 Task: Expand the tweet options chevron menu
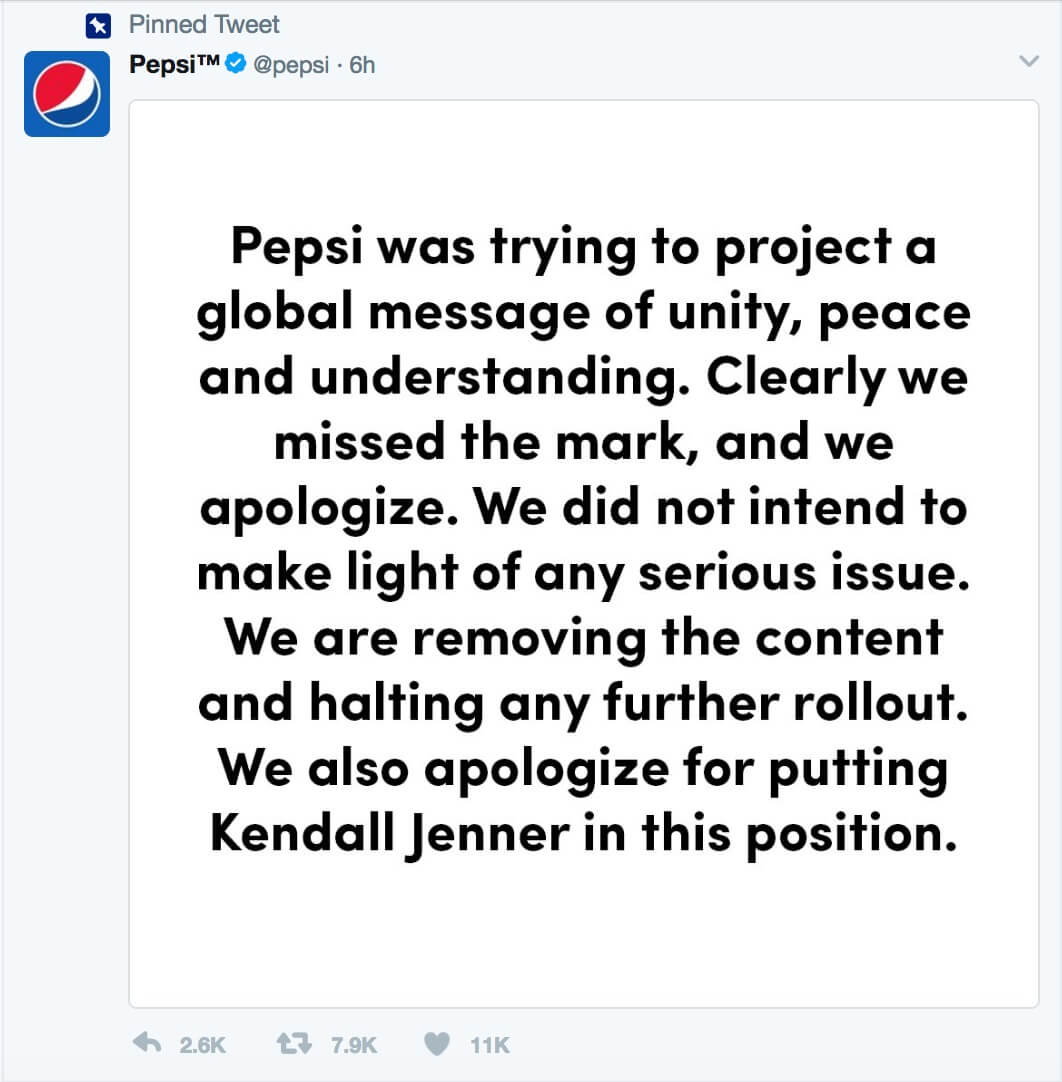(1028, 61)
